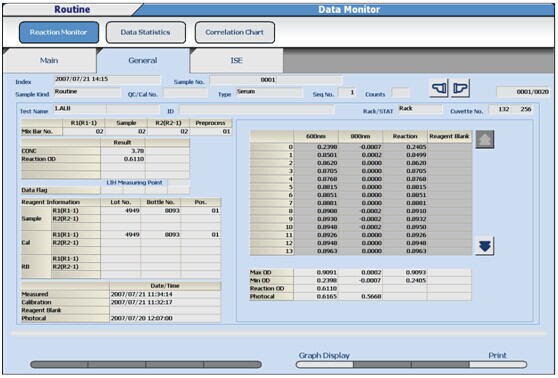Click point 13 row number

272,251
